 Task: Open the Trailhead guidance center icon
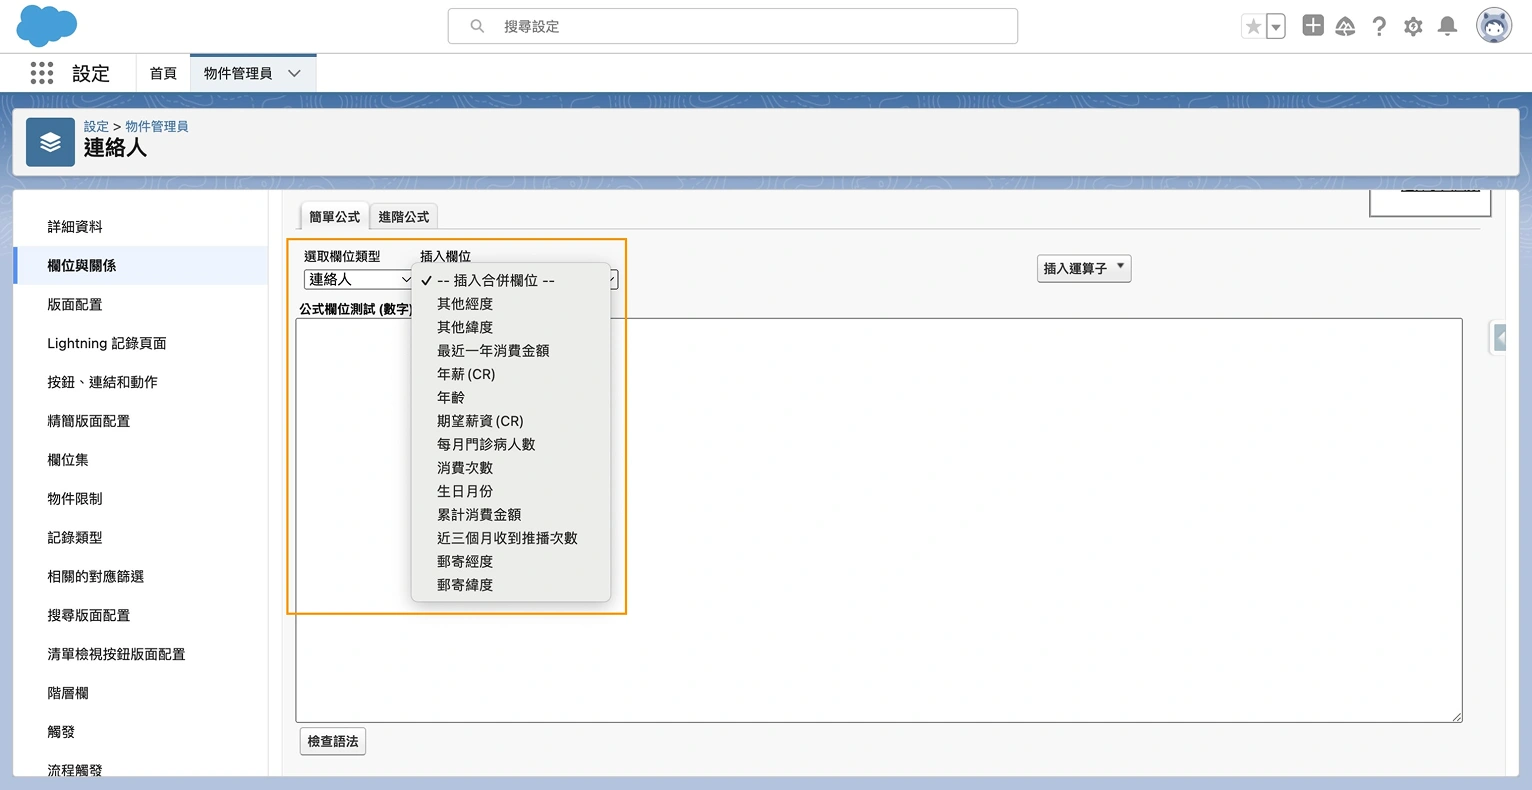click(x=1345, y=25)
